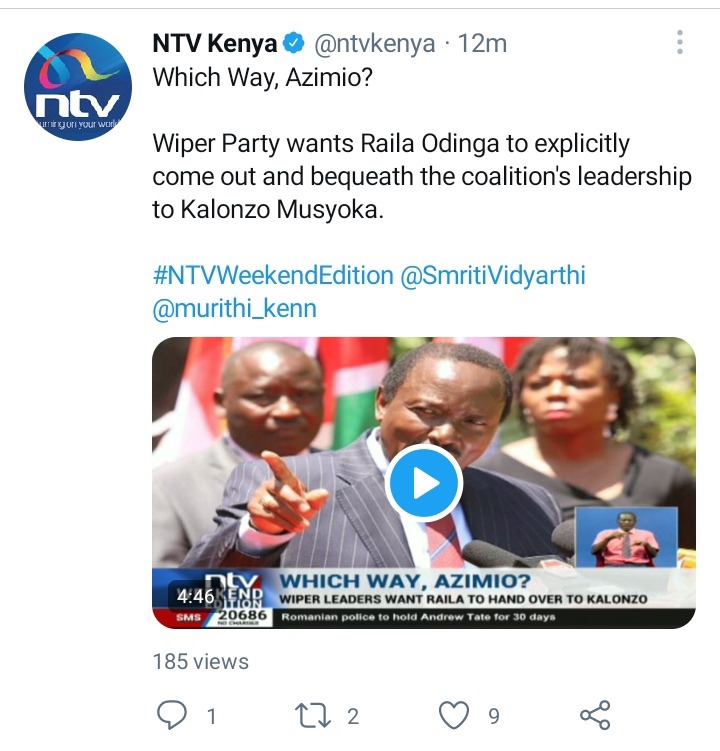
Task: Play the Which Way Azimio video
Action: pos(423,483)
